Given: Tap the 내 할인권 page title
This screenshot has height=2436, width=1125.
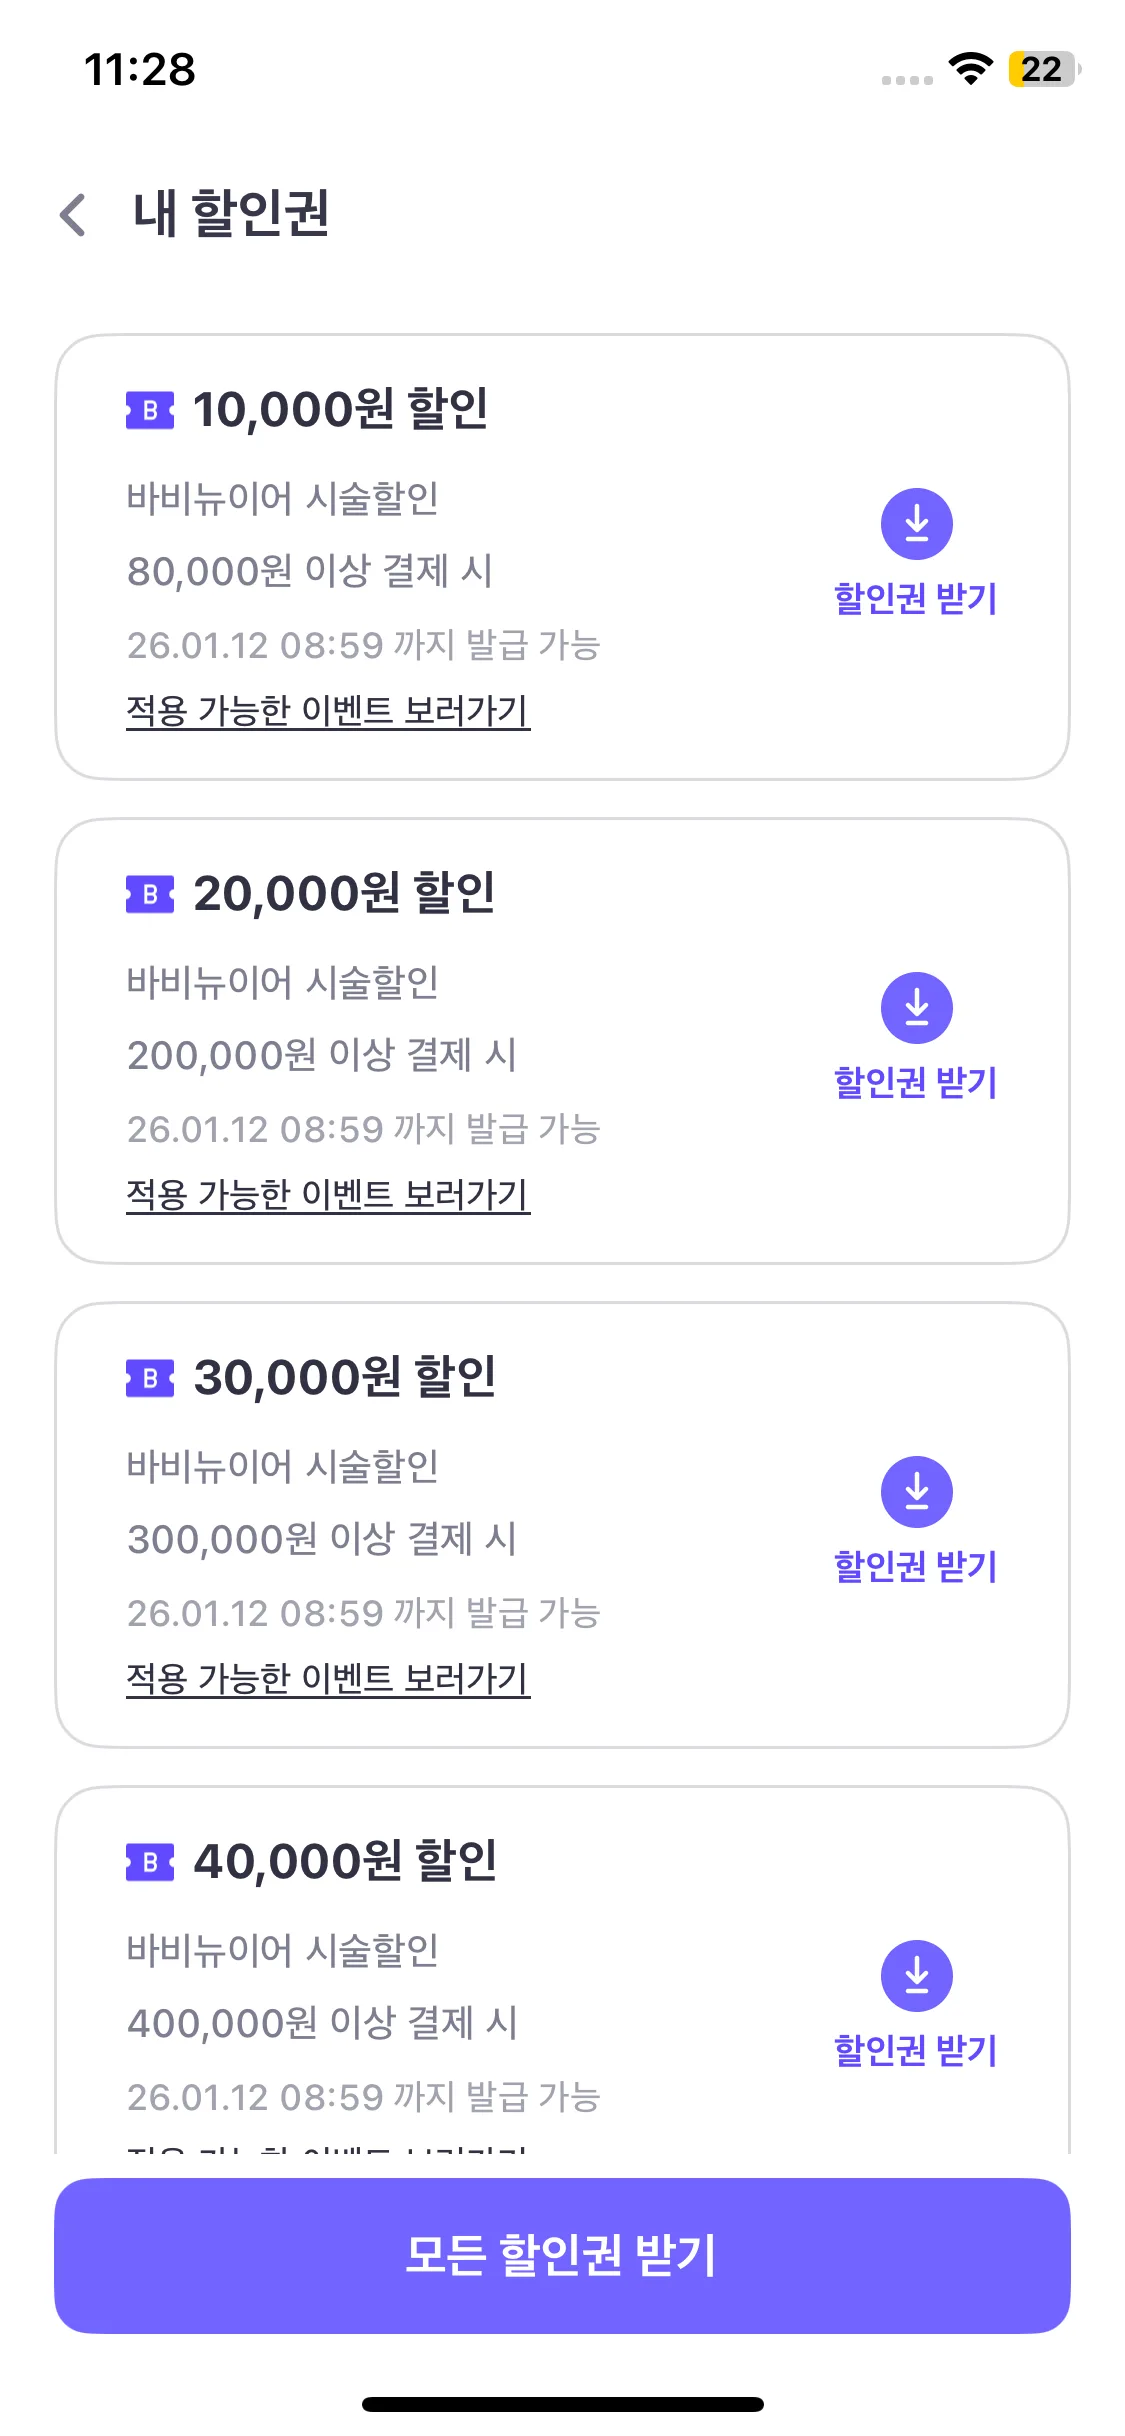Looking at the screenshot, I should coord(231,214).
